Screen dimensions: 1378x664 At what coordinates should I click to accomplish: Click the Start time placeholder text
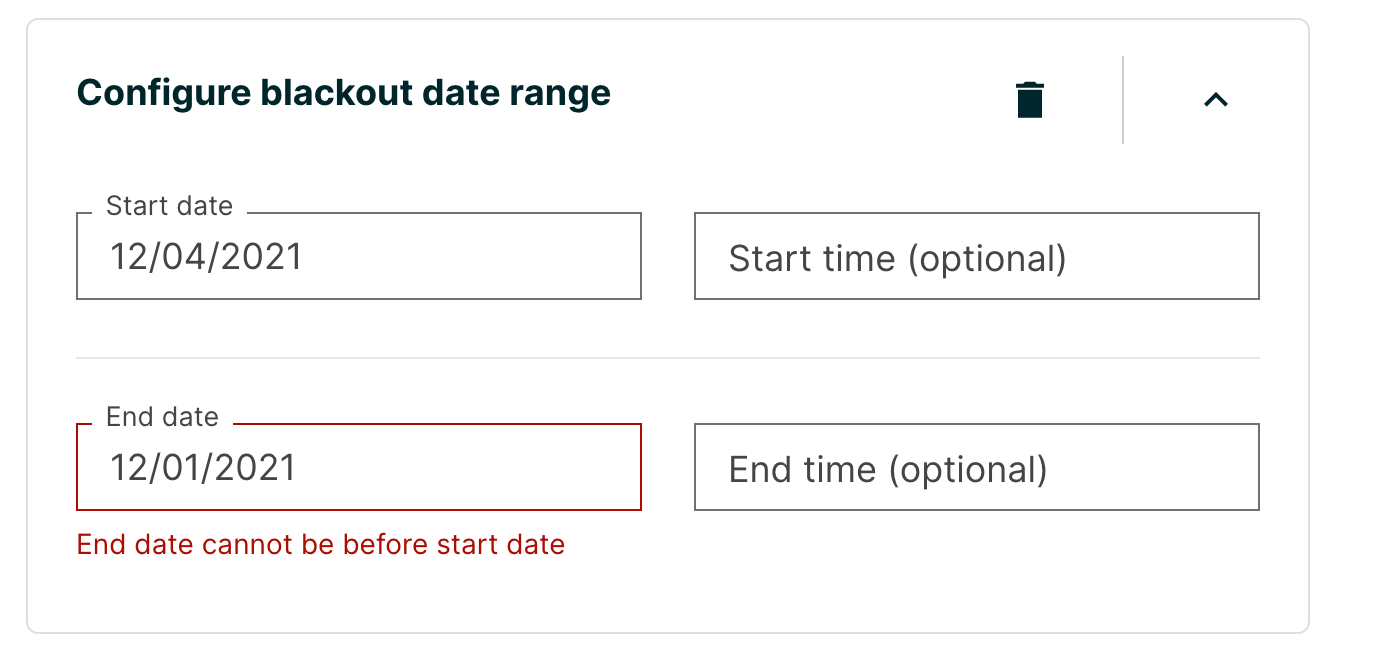point(897,259)
